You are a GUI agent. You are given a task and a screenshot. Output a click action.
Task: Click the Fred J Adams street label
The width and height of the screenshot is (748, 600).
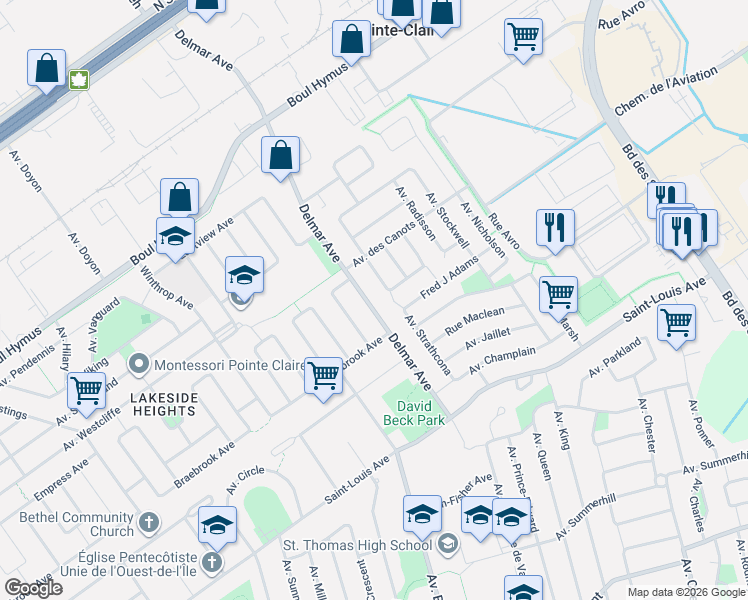pos(449,277)
